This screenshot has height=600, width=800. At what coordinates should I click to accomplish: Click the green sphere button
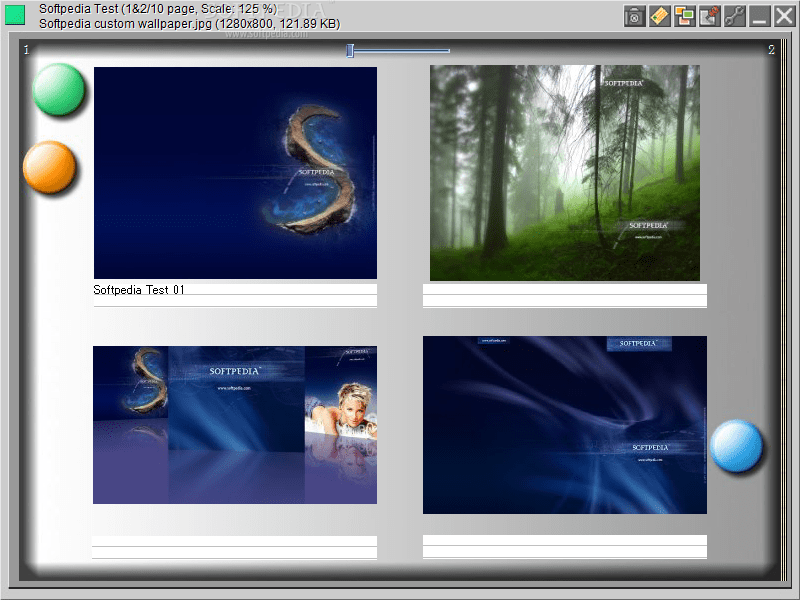58,89
